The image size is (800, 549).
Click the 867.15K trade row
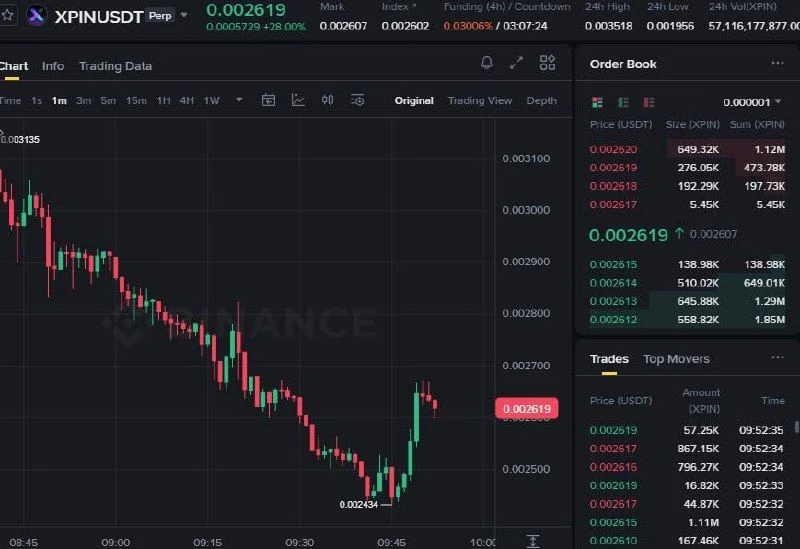[x=687, y=448]
